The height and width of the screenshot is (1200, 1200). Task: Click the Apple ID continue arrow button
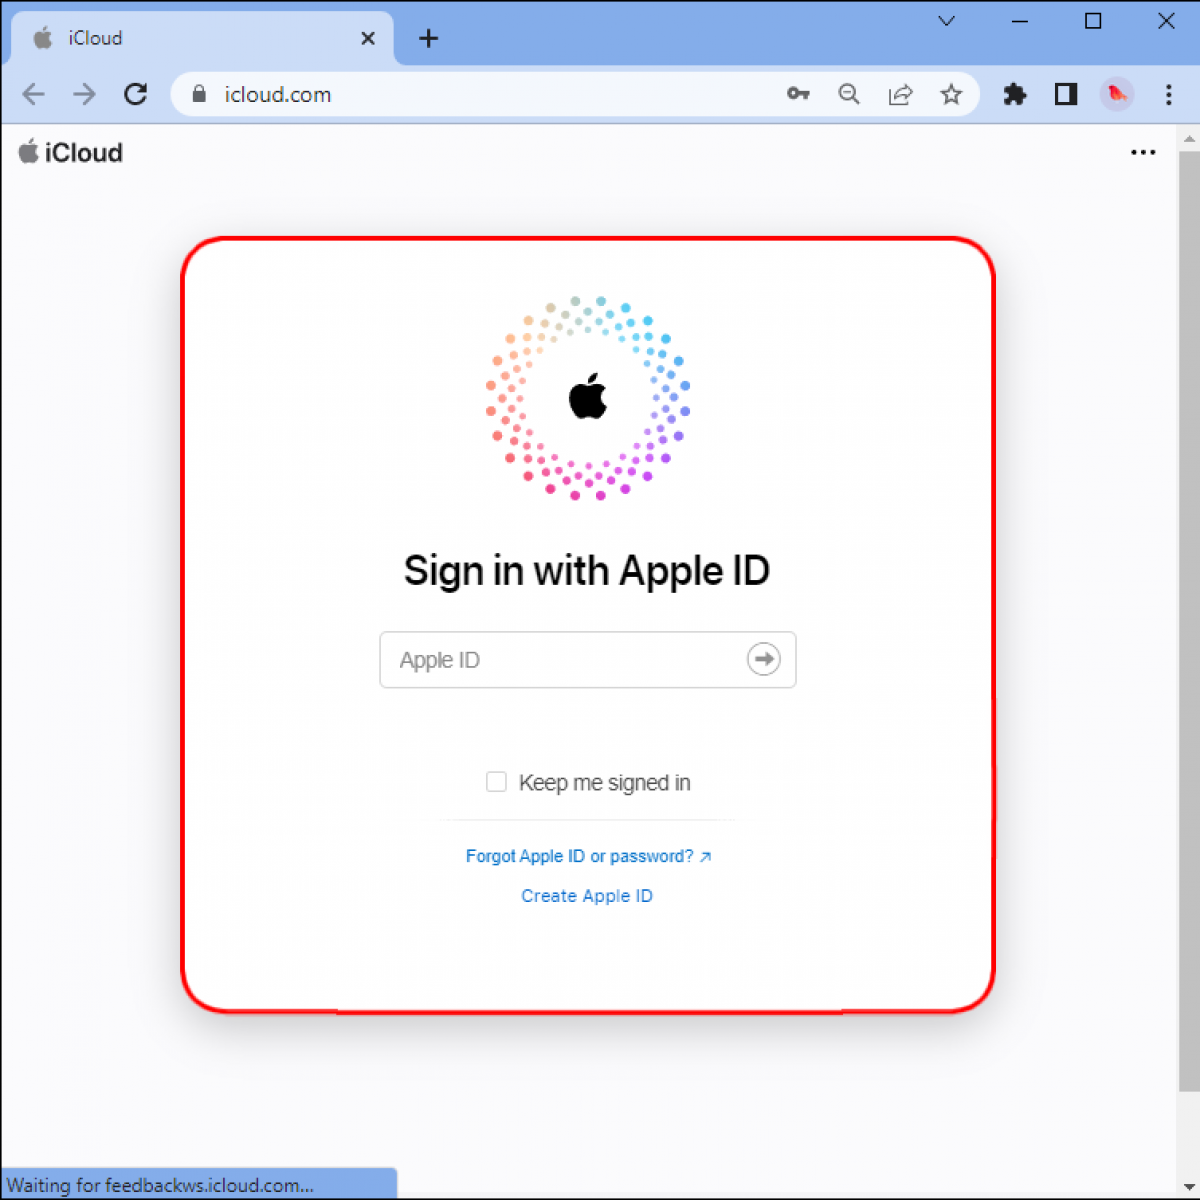pos(763,659)
